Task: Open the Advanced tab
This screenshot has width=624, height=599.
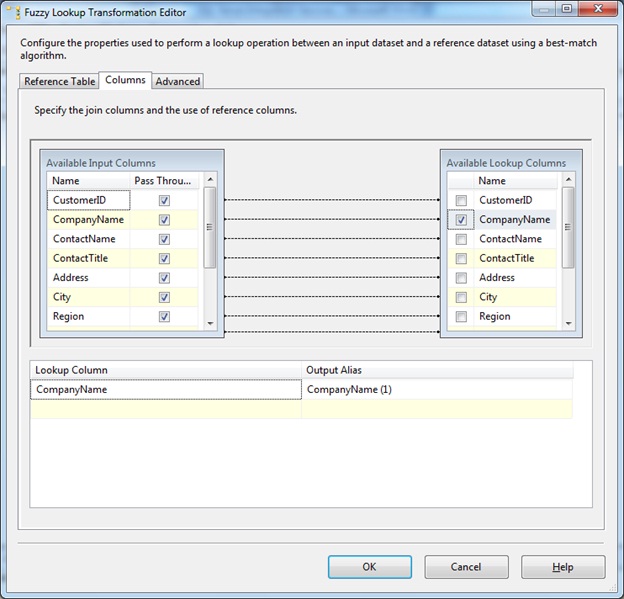Action: (x=177, y=81)
